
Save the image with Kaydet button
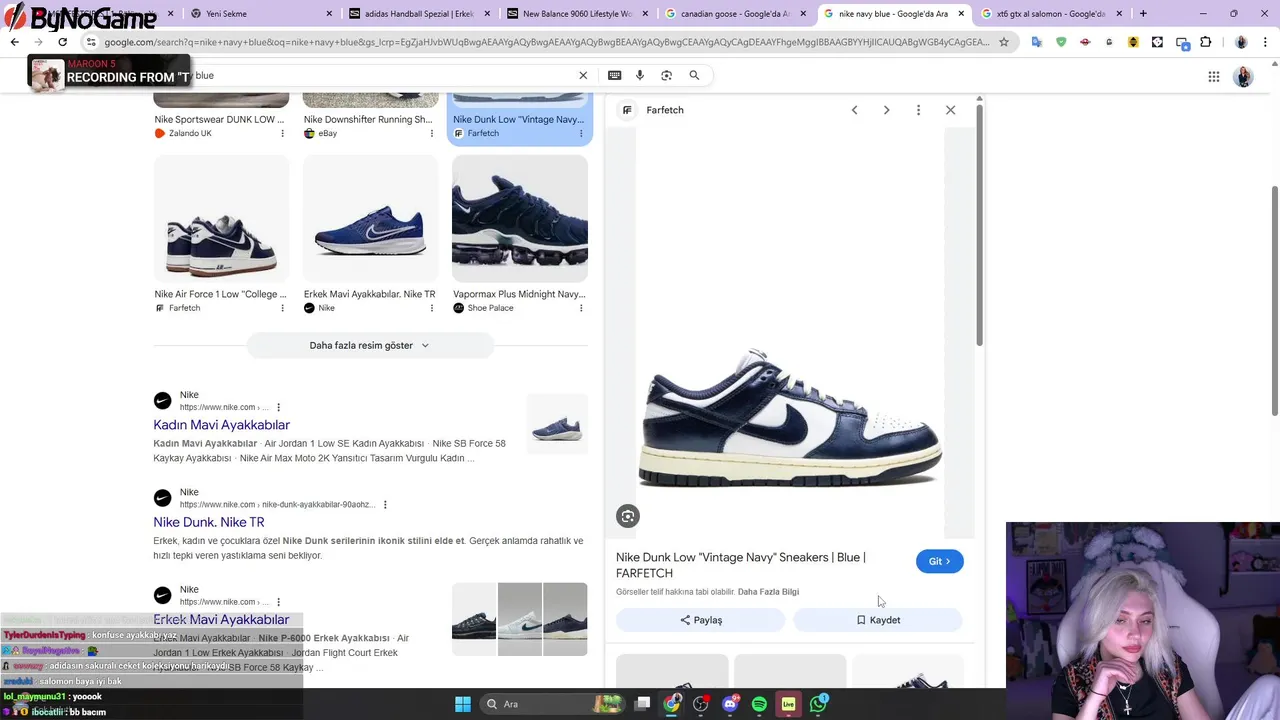point(878,620)
